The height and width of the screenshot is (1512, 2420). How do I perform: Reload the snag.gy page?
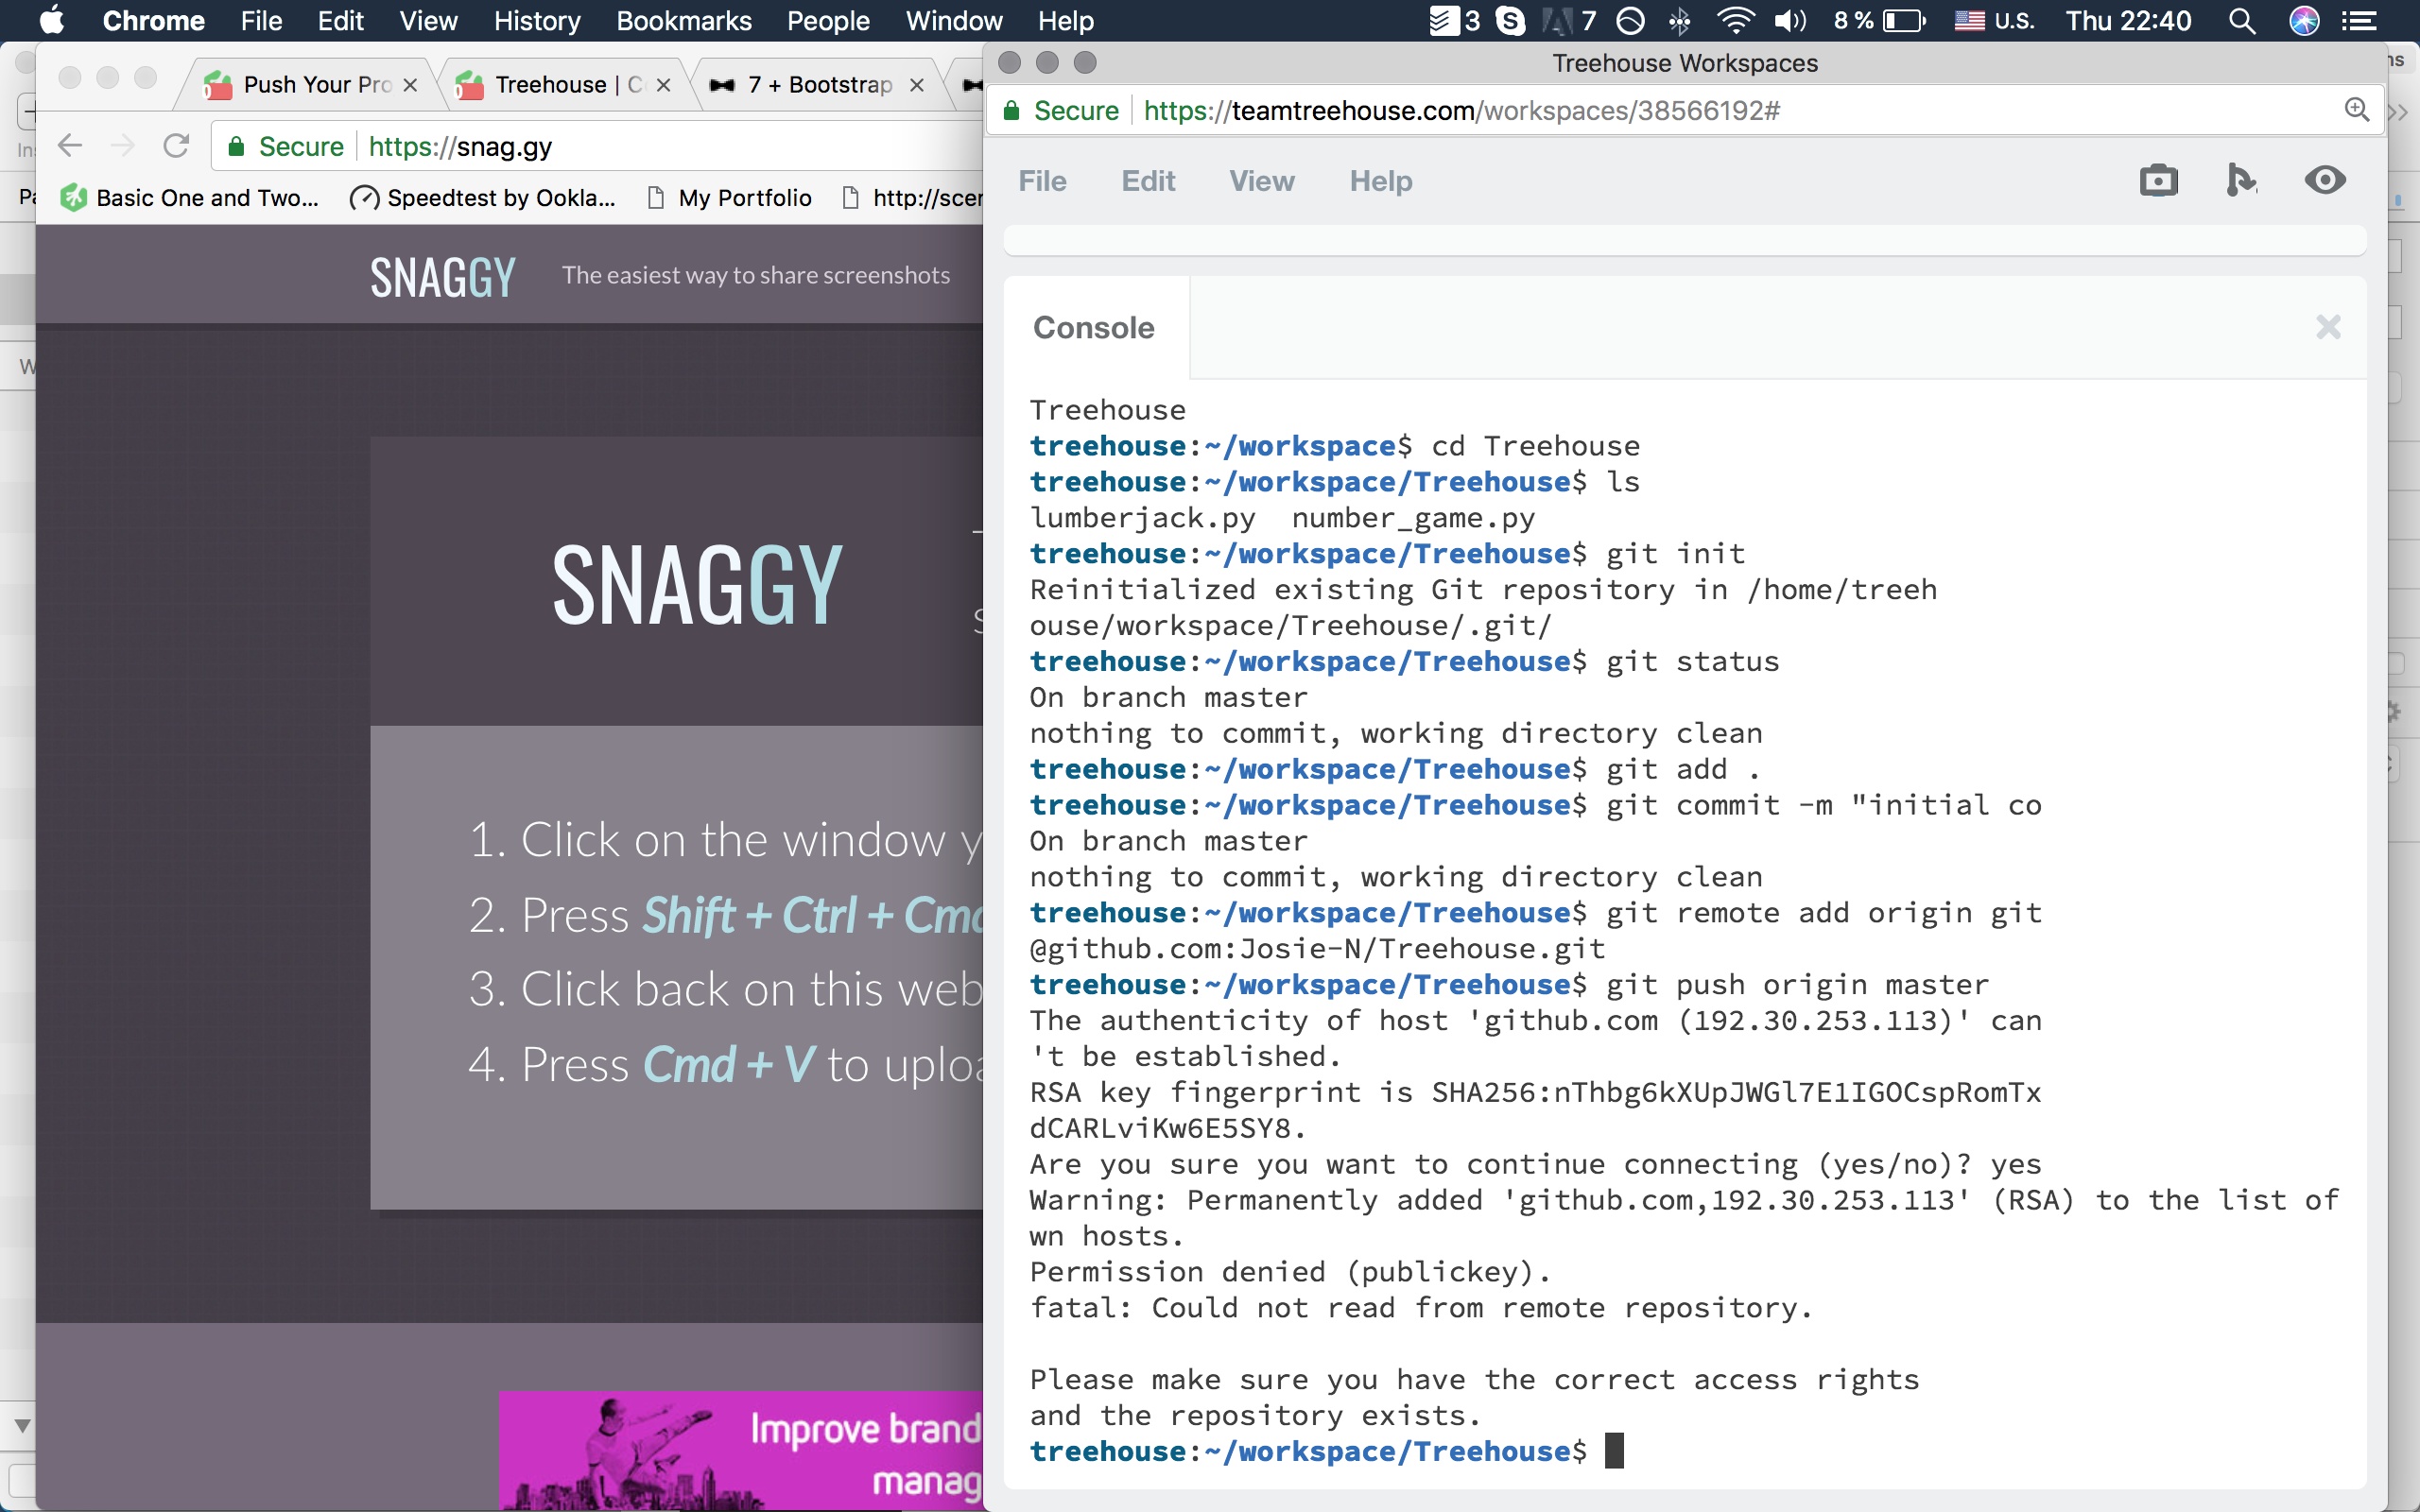click(x=177, y=147)
